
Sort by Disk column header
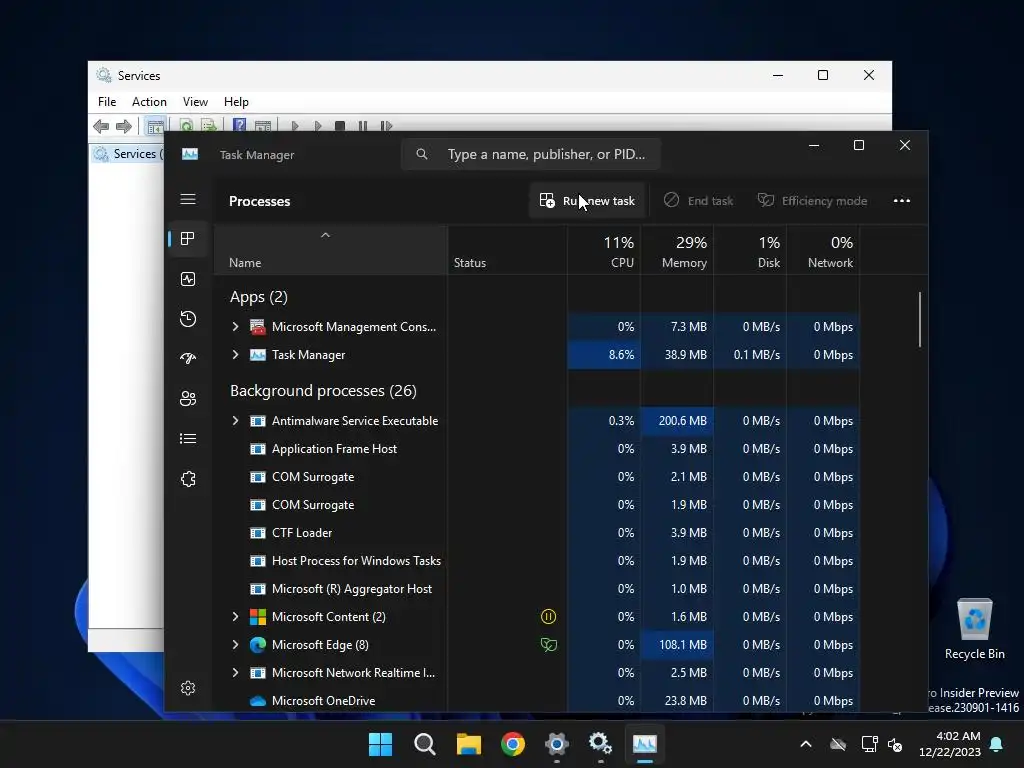coord(750,251)
